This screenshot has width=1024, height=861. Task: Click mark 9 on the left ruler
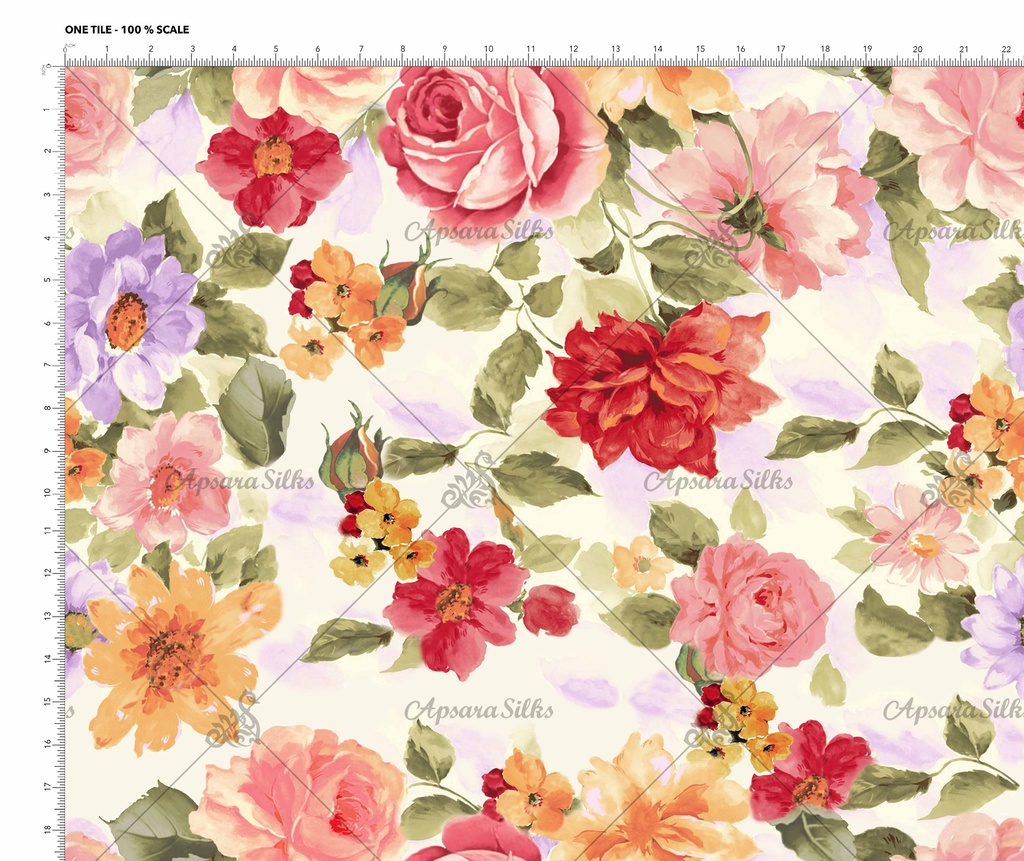pos(49,450)
